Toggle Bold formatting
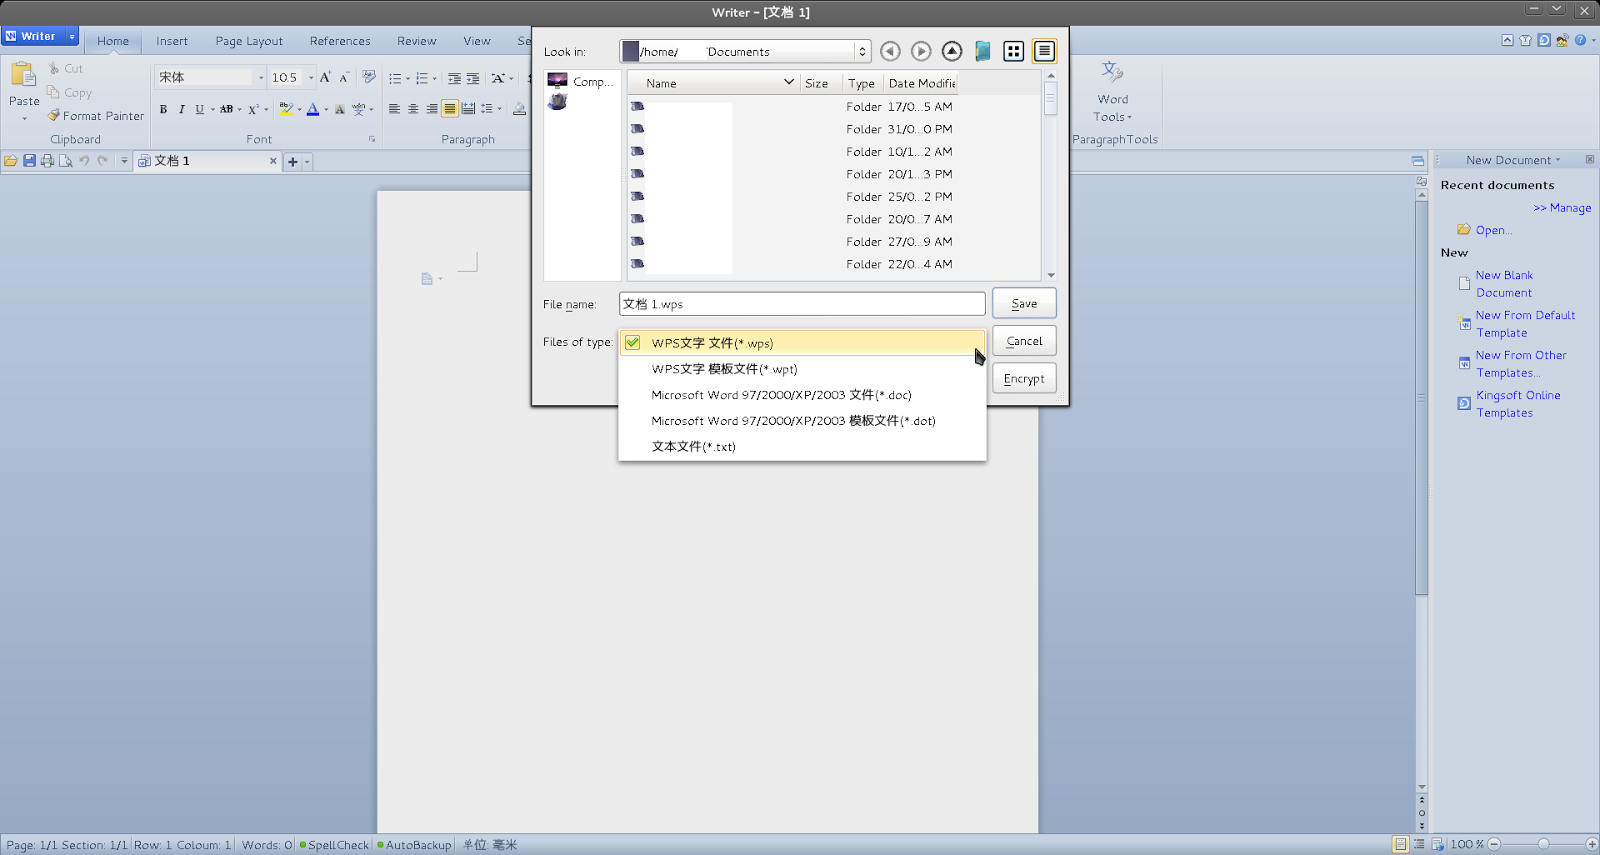The image size is (1600, 855). point(163,109)
